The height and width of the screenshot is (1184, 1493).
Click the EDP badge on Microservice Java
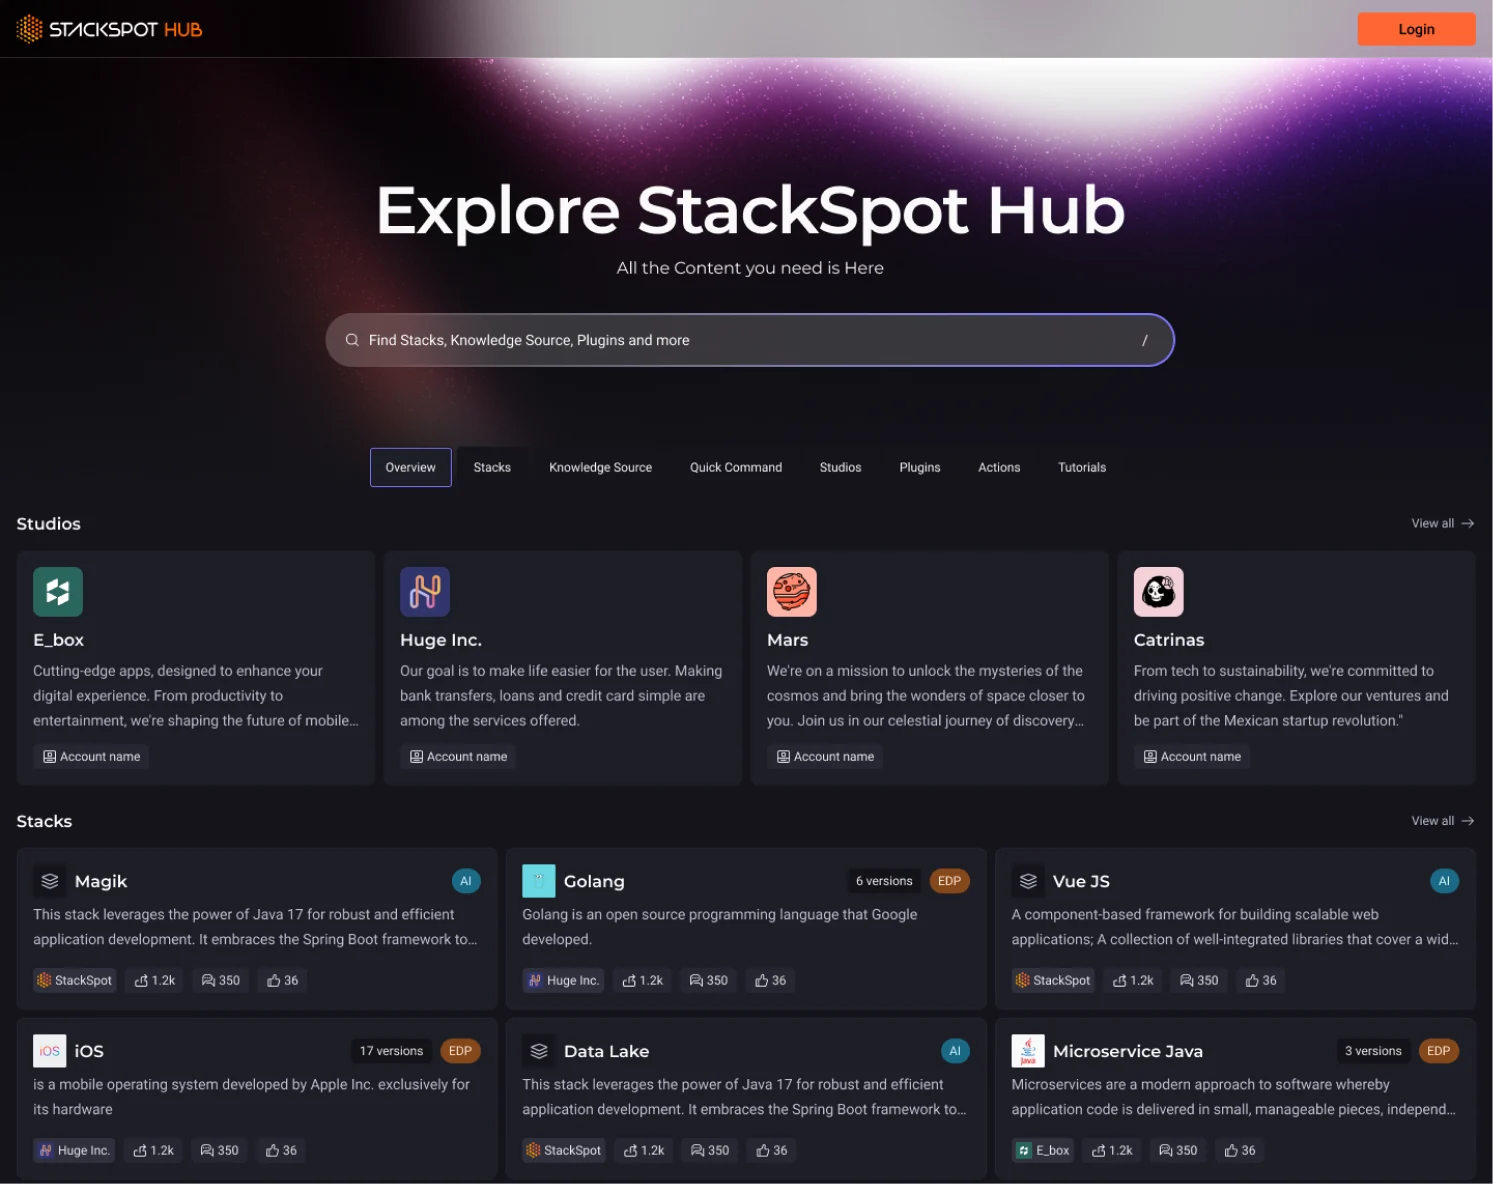(1439, 1051)
